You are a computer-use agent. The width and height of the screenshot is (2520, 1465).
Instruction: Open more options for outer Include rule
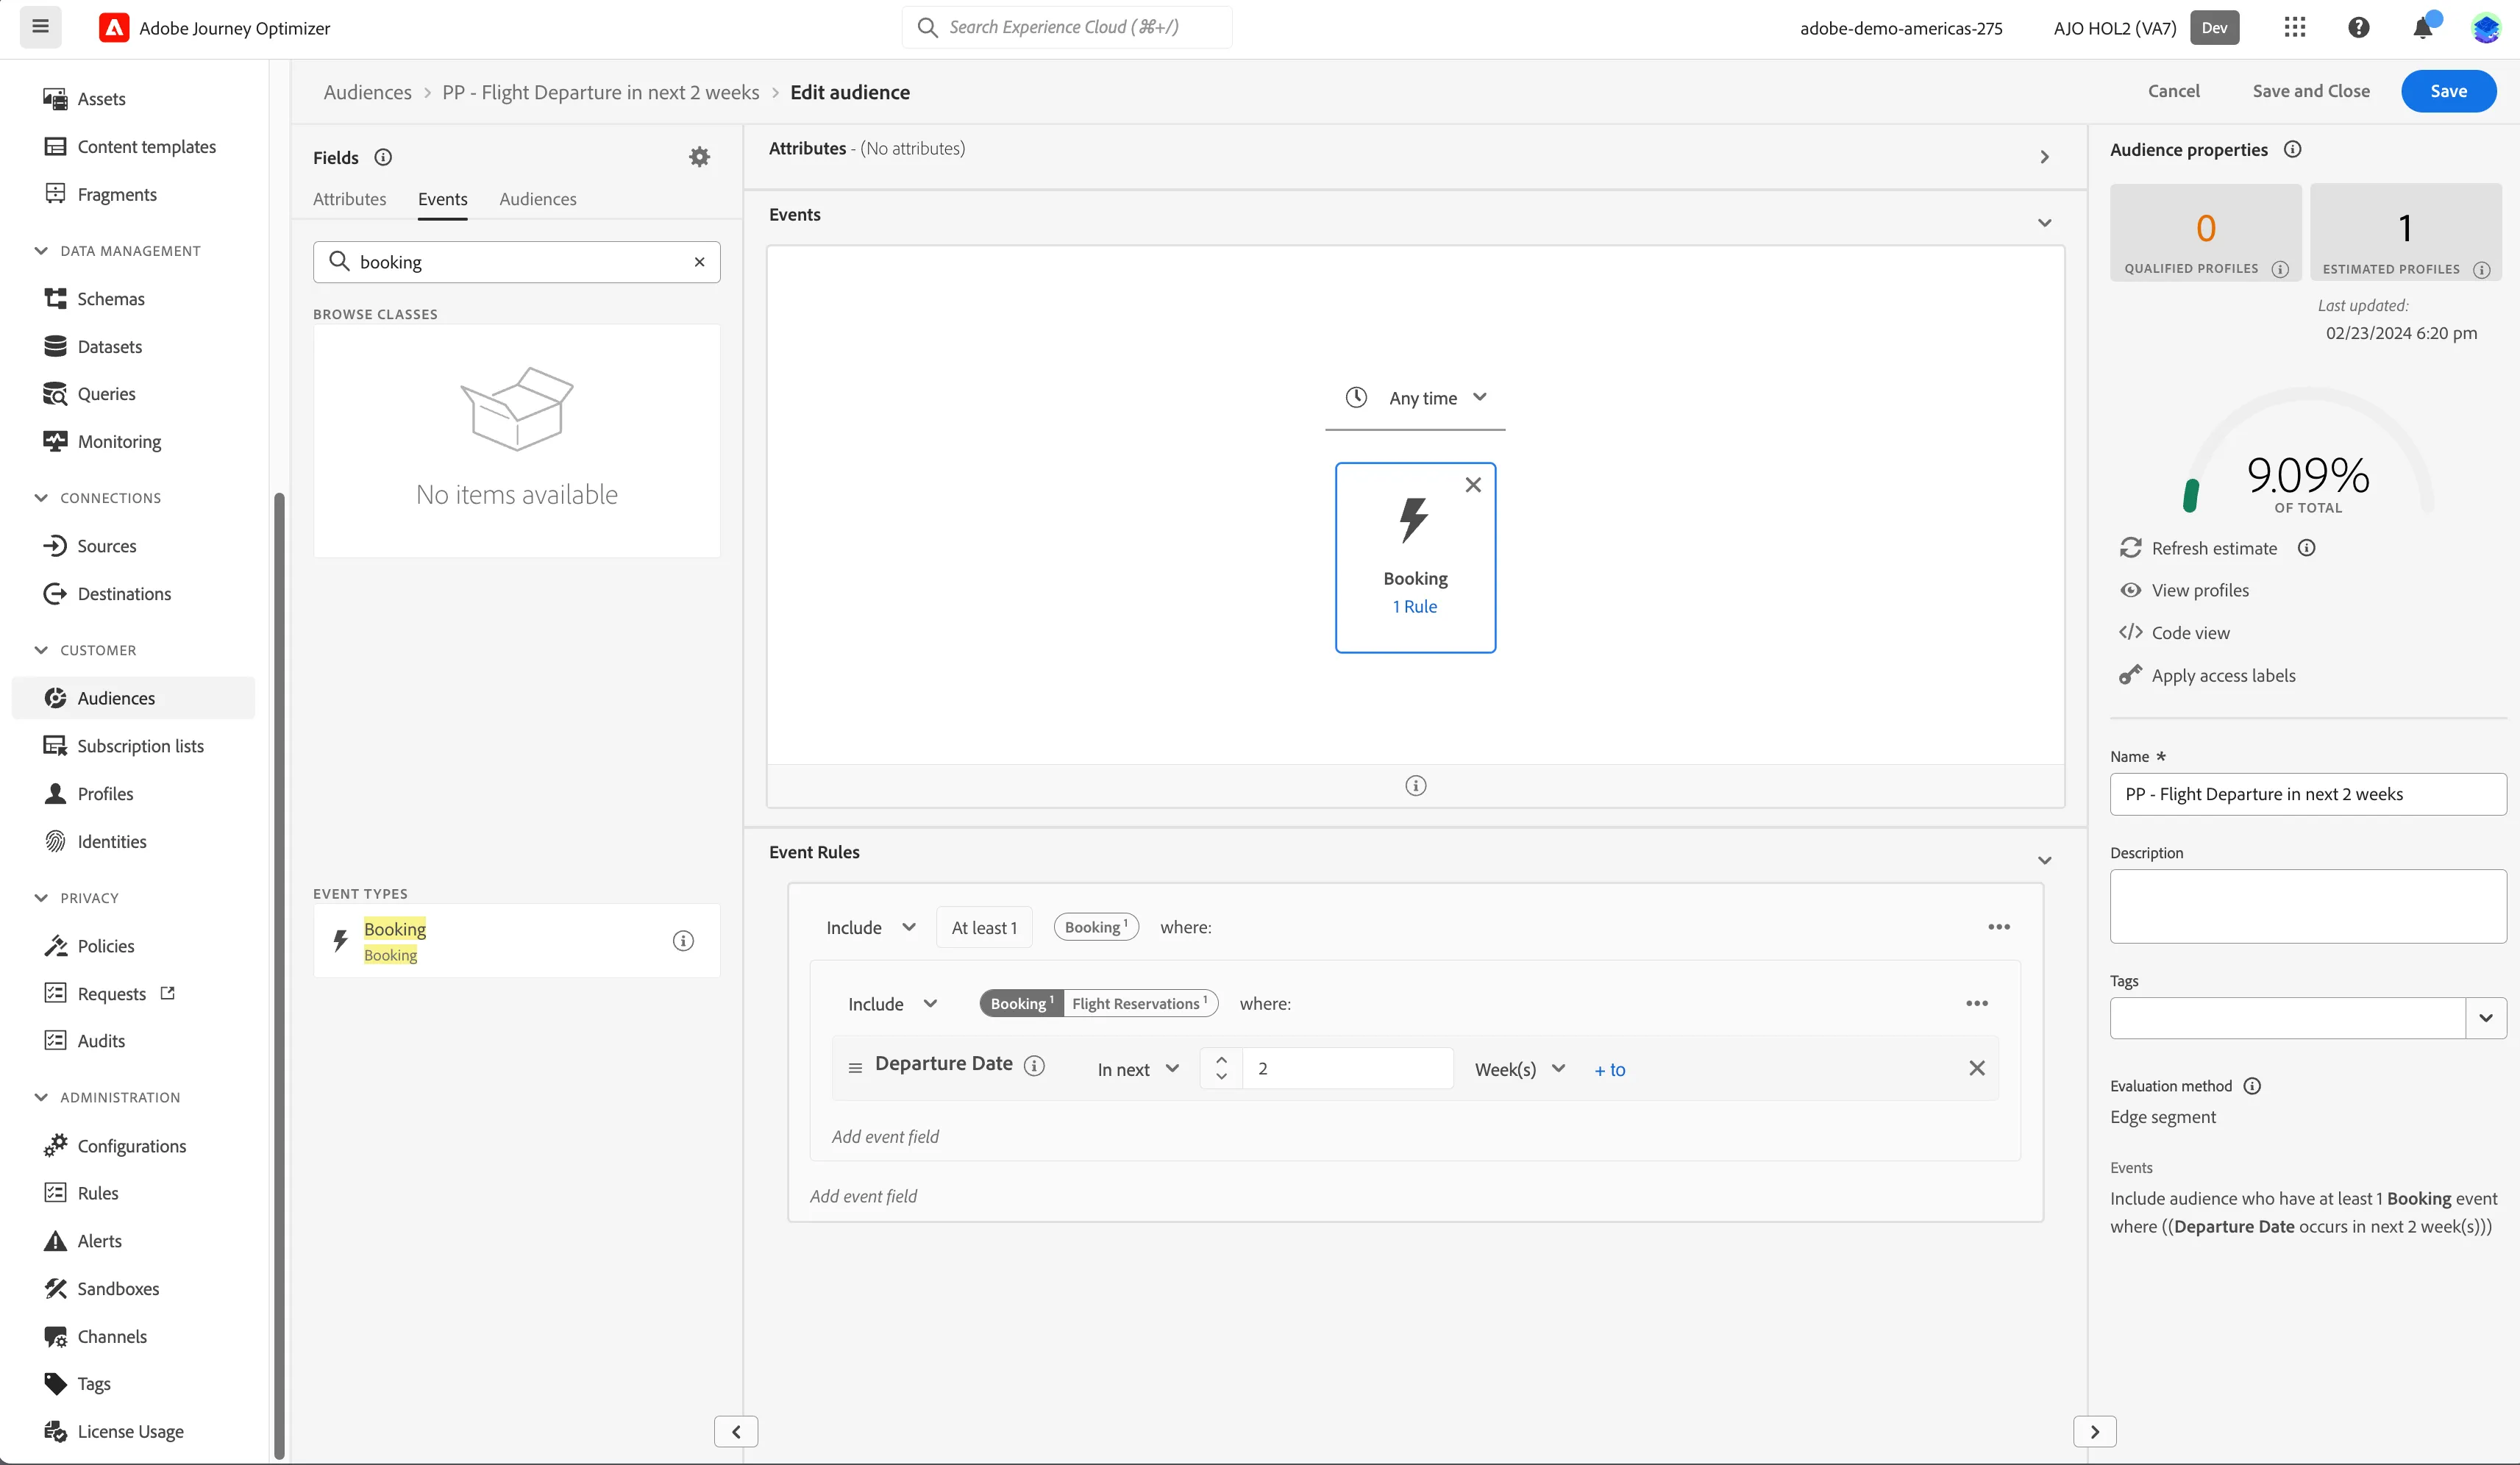point(1998,927)
